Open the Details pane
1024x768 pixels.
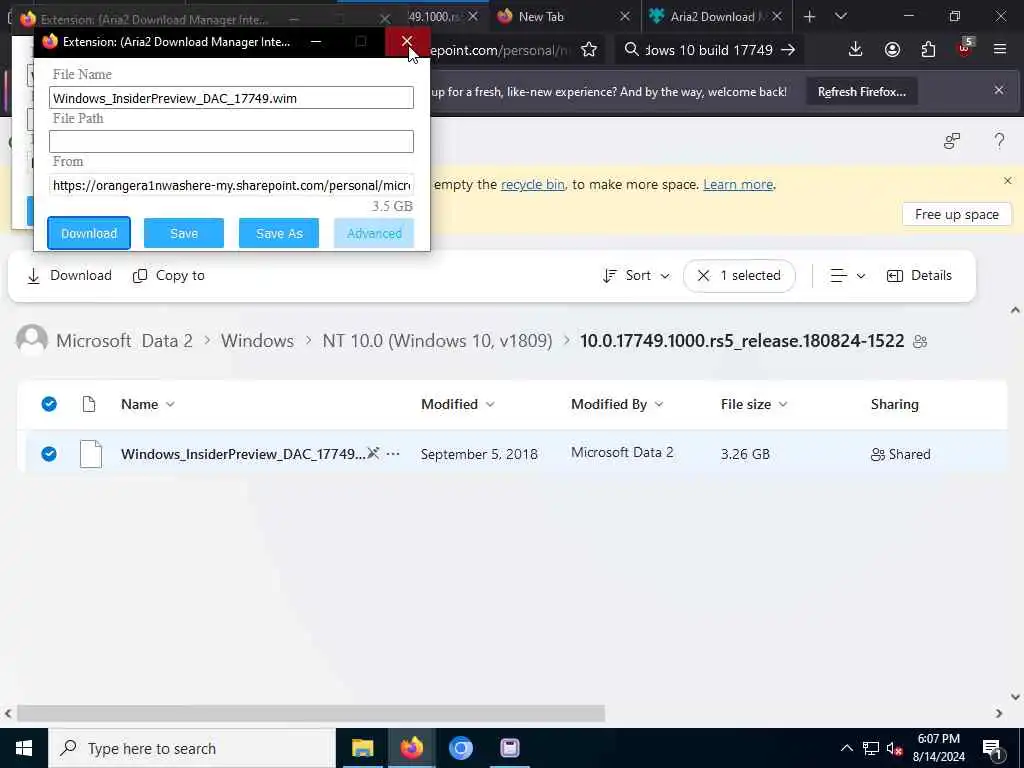[919, 276]
